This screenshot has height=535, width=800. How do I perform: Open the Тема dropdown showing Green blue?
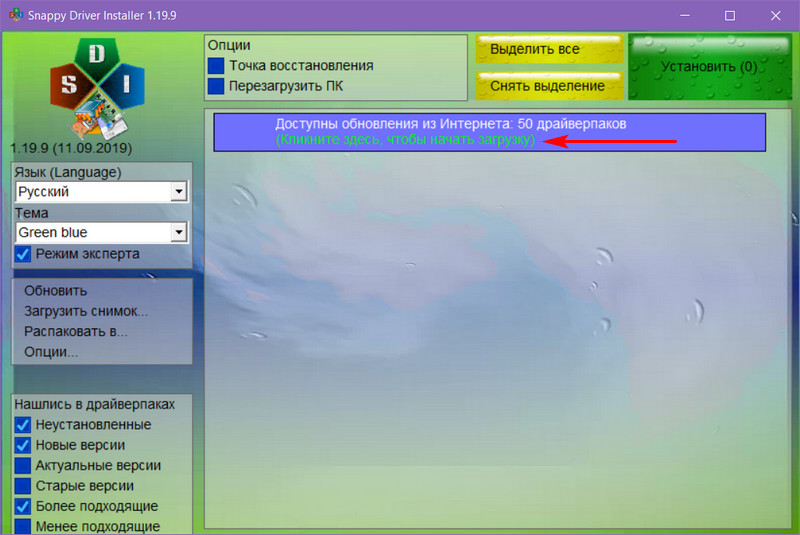pos(102,233)
